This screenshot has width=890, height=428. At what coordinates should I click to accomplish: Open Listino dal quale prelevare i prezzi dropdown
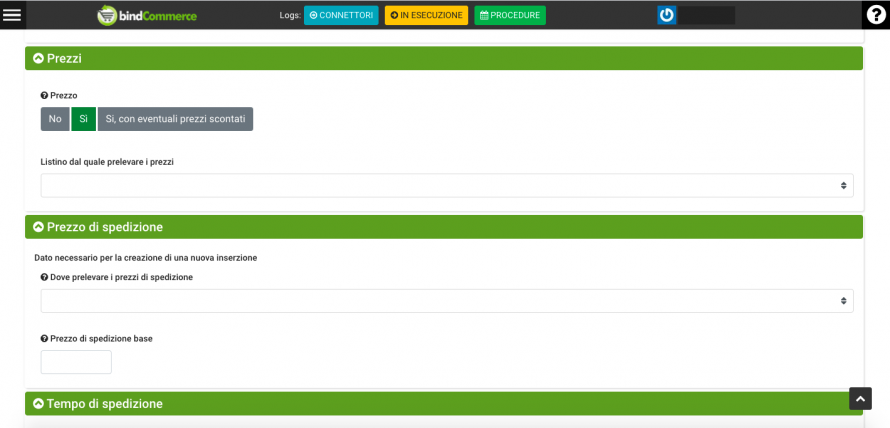(x=446, y=186)
